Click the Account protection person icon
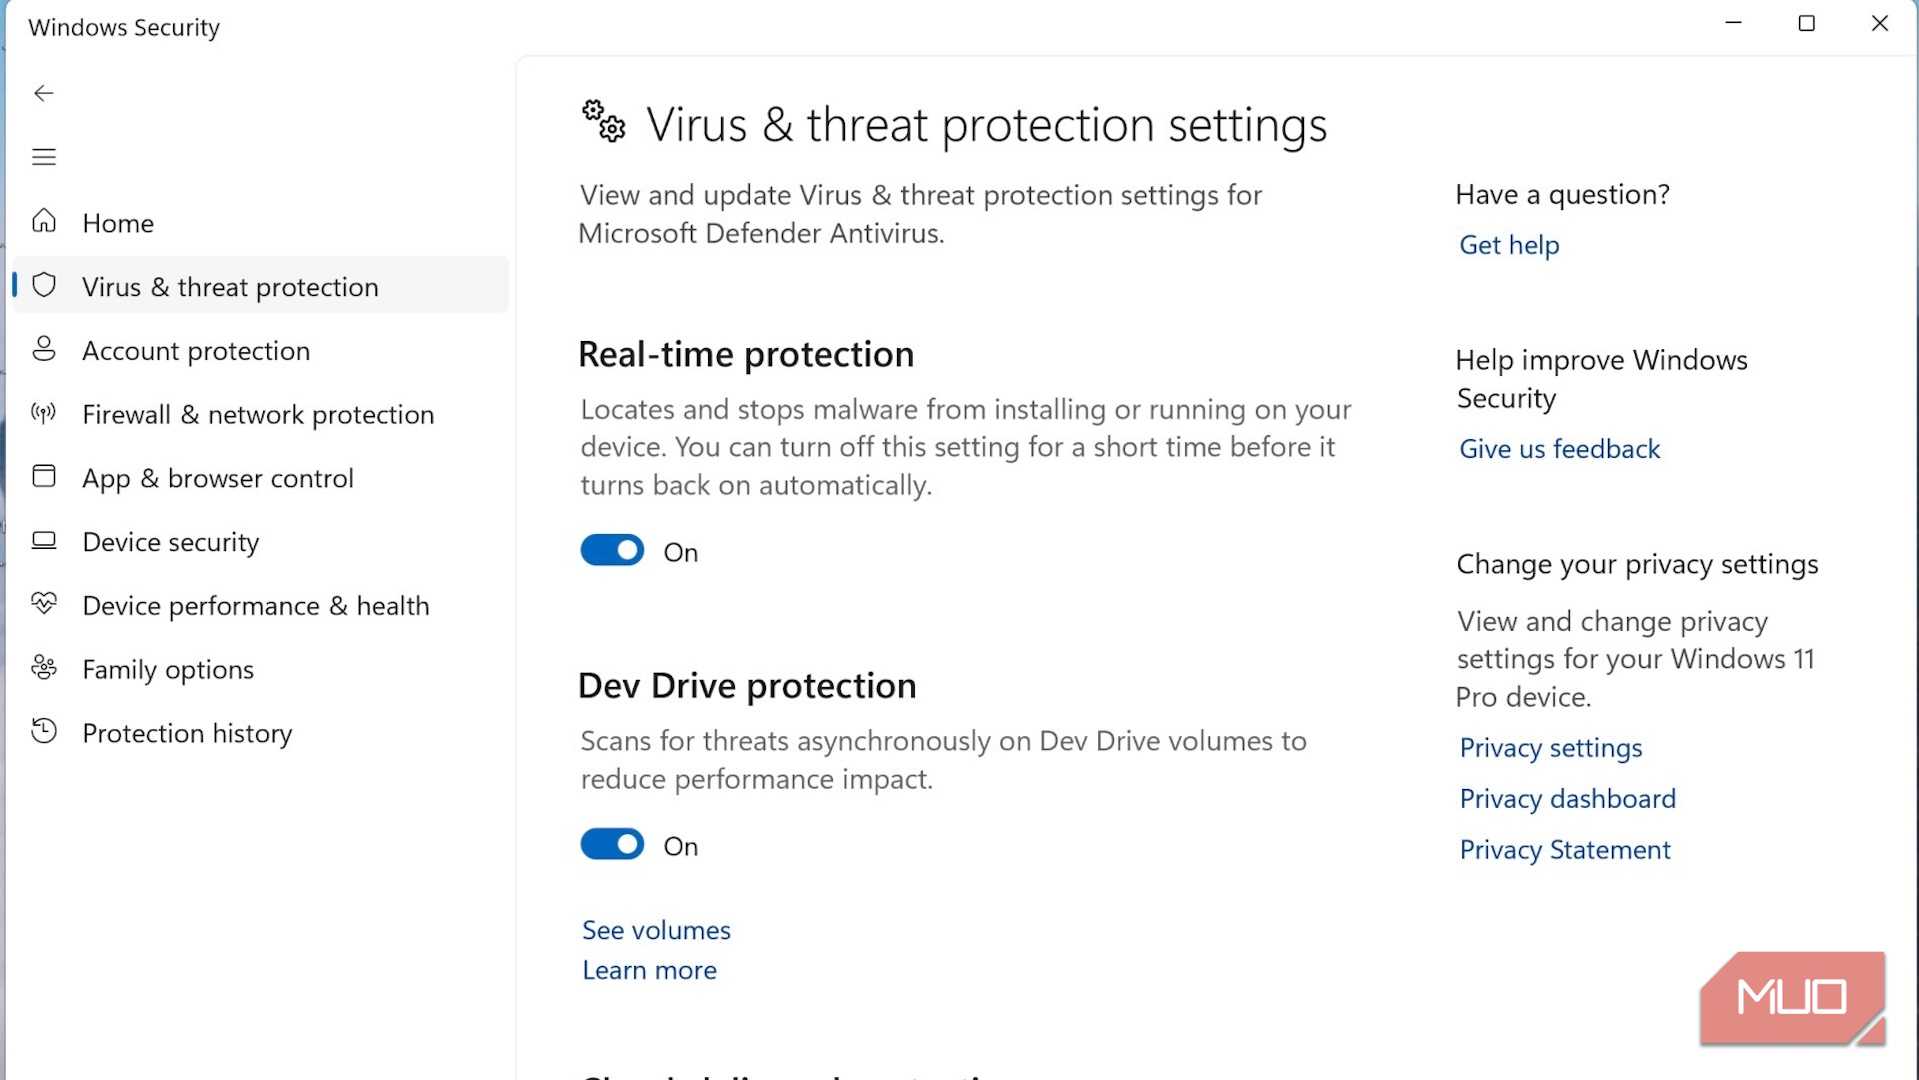The image size is (1919, 1080). [44, 349]
